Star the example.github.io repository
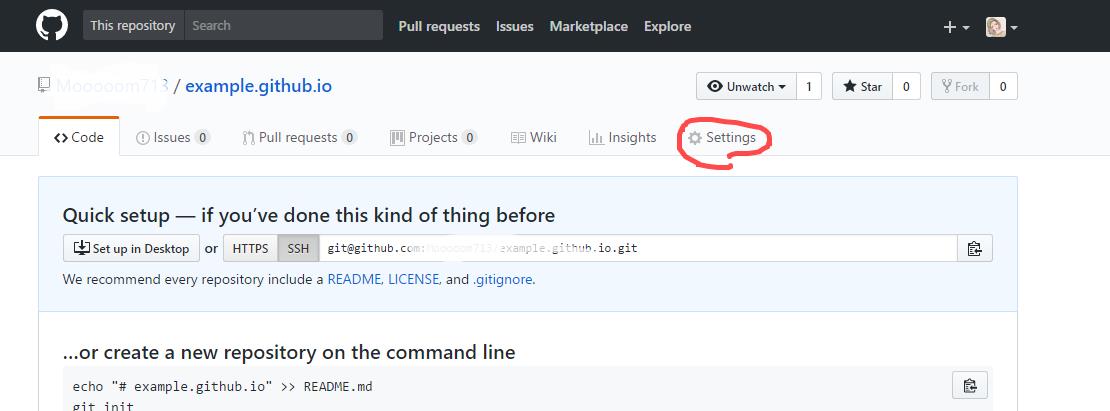The image size is (1110, 411). [861, 87]
